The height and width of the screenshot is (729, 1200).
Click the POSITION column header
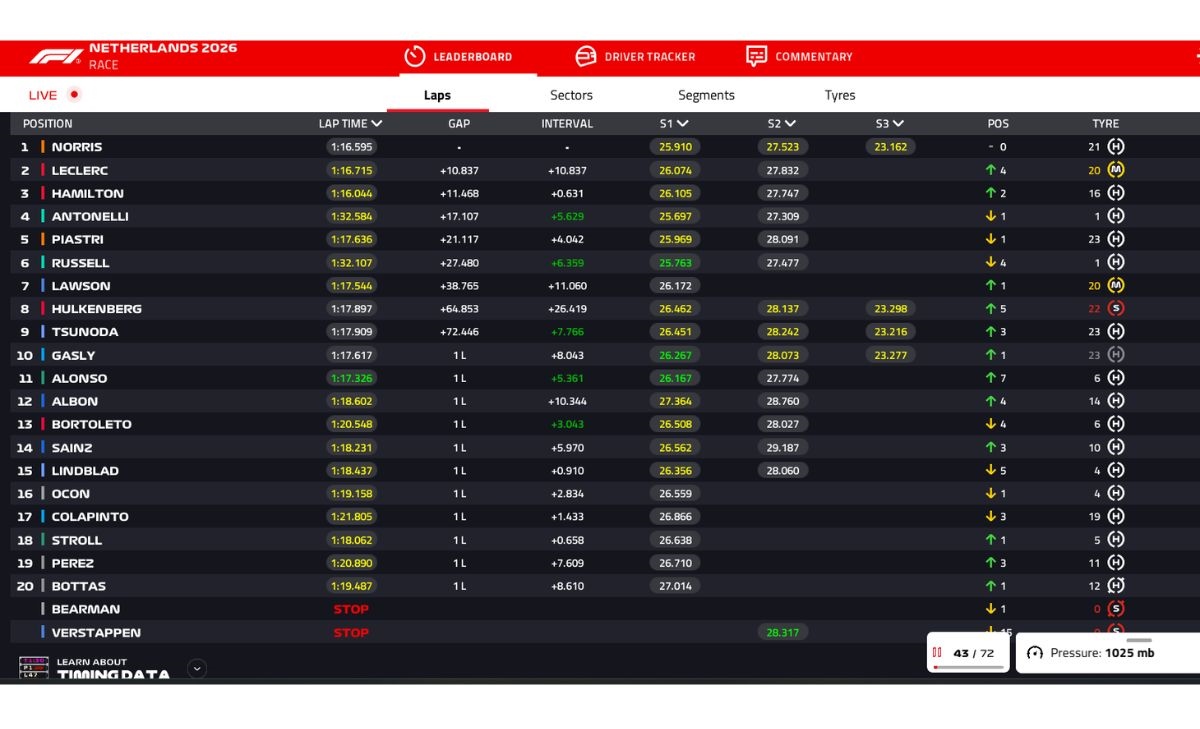48,124
